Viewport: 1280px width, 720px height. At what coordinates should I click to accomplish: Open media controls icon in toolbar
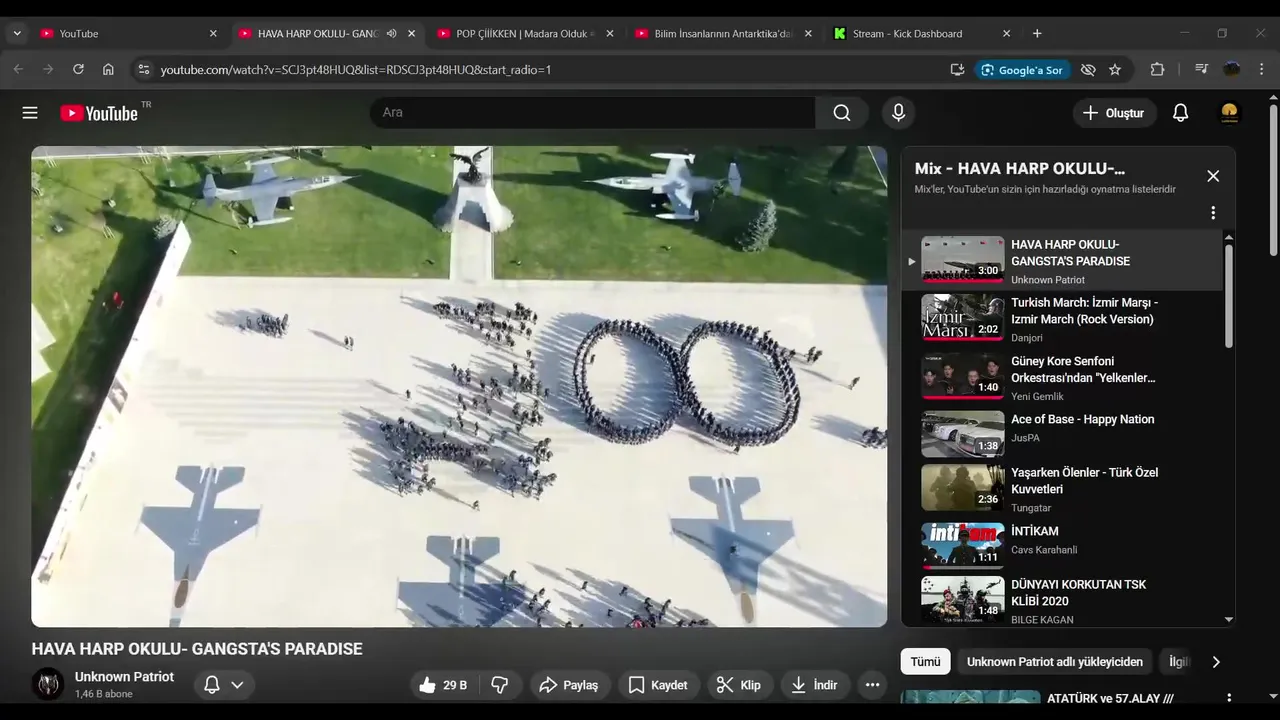tap(1201, 69)
